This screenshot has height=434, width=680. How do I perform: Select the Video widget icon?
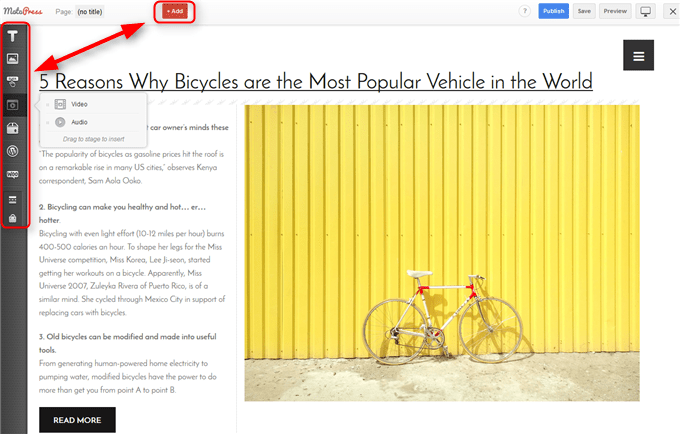coord(60,104)
